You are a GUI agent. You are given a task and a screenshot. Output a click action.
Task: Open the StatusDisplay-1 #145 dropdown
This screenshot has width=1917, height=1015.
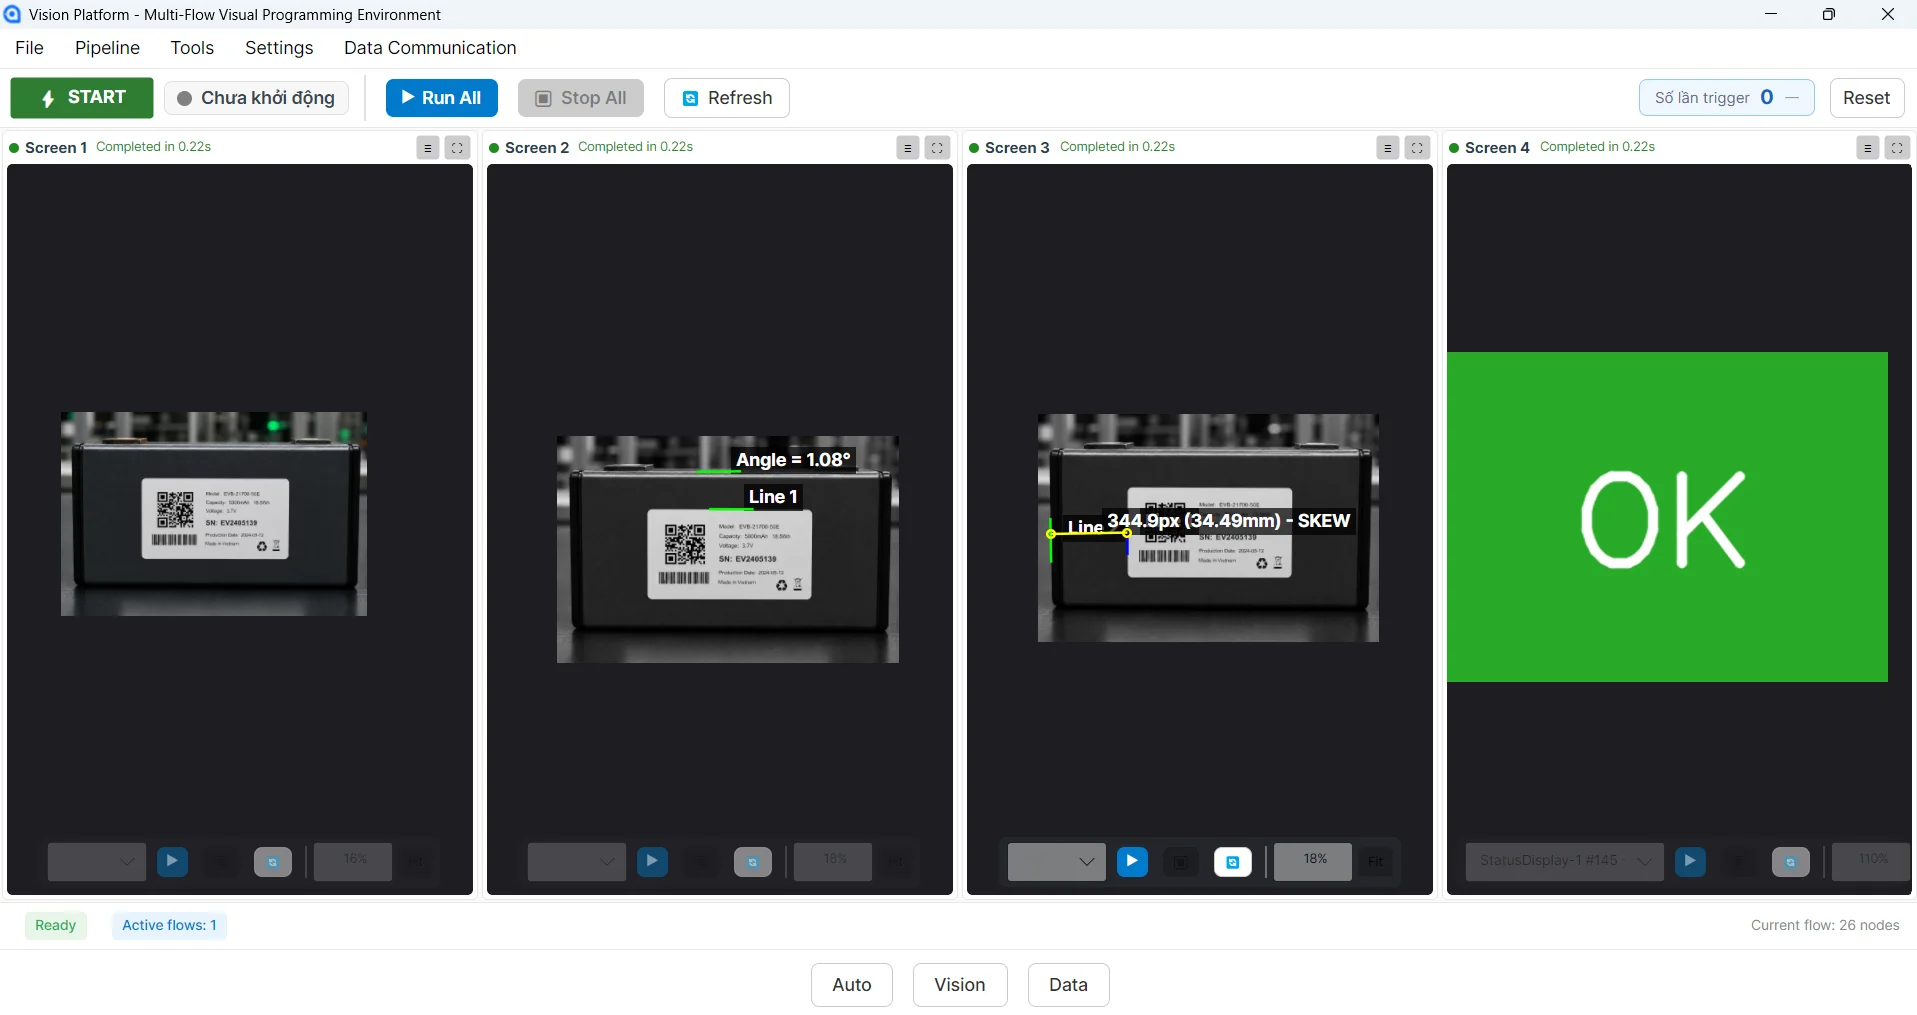coord(1565,861)
